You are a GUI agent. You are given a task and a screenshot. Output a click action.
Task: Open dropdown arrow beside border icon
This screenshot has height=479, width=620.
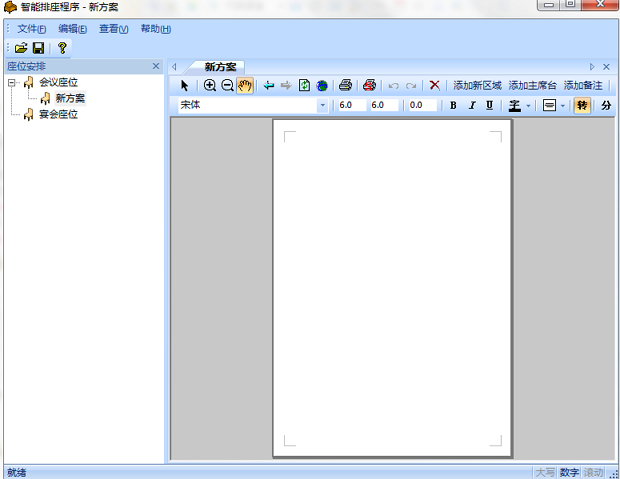[x=563, y=106]
